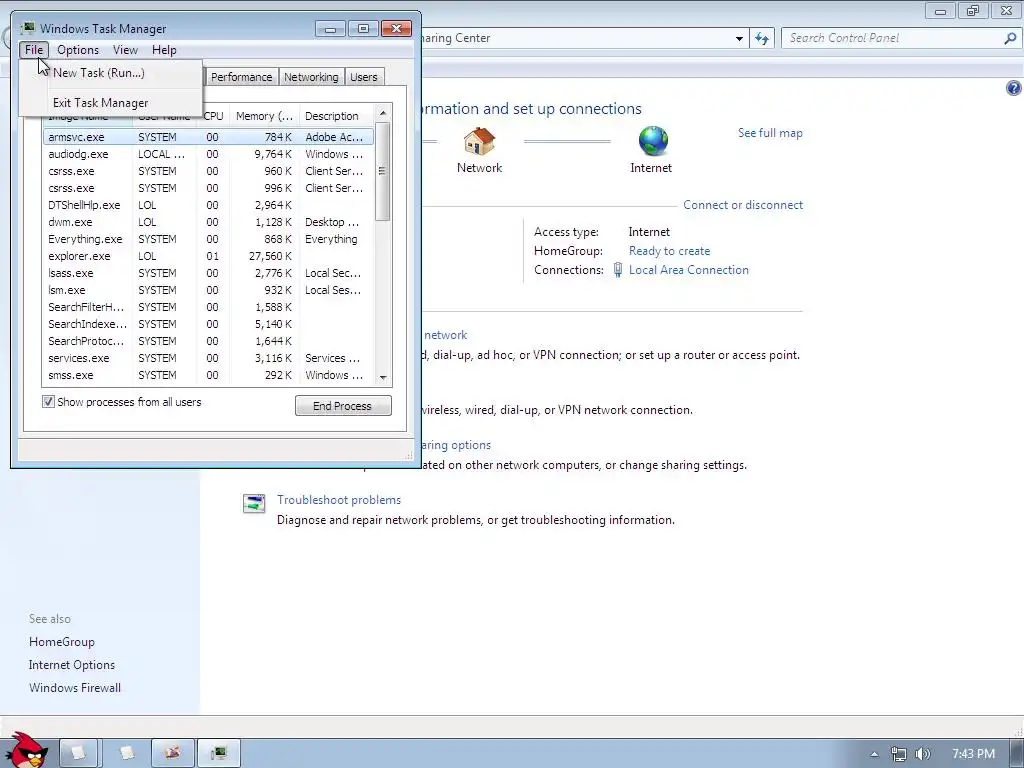Sort by the Memory column header
The image size is (1024, 768).
[264, 116]
